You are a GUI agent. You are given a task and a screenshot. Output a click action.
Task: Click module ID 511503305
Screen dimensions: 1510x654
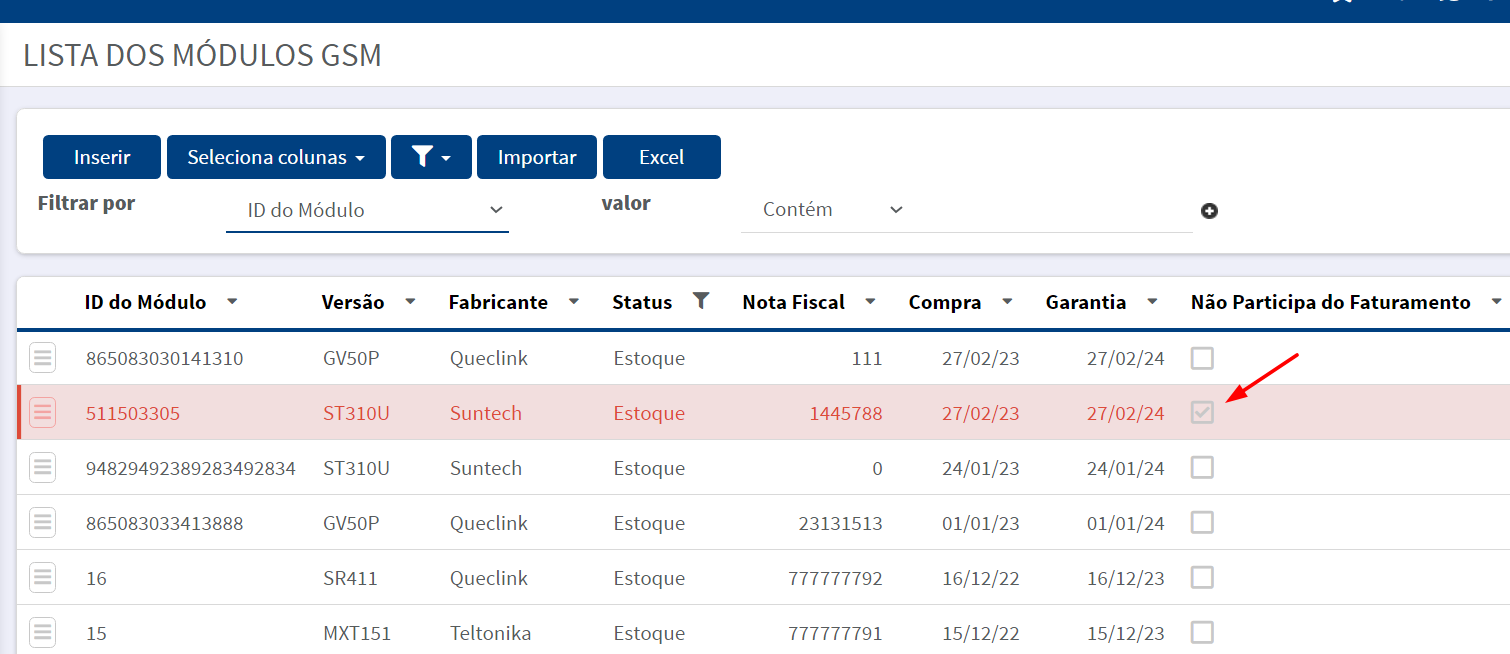(x=133, y=413)
